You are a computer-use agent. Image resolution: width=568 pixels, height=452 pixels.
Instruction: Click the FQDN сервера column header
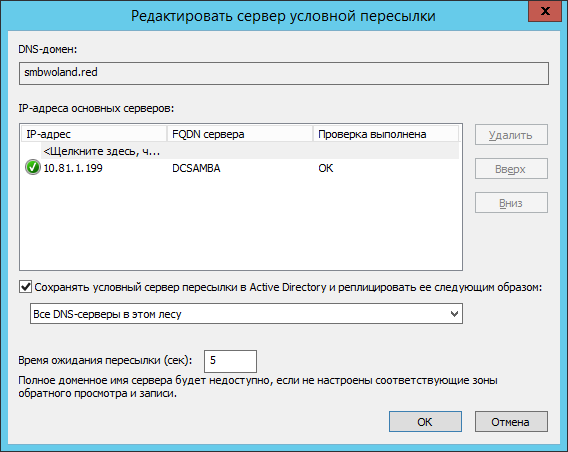(240, 134)
